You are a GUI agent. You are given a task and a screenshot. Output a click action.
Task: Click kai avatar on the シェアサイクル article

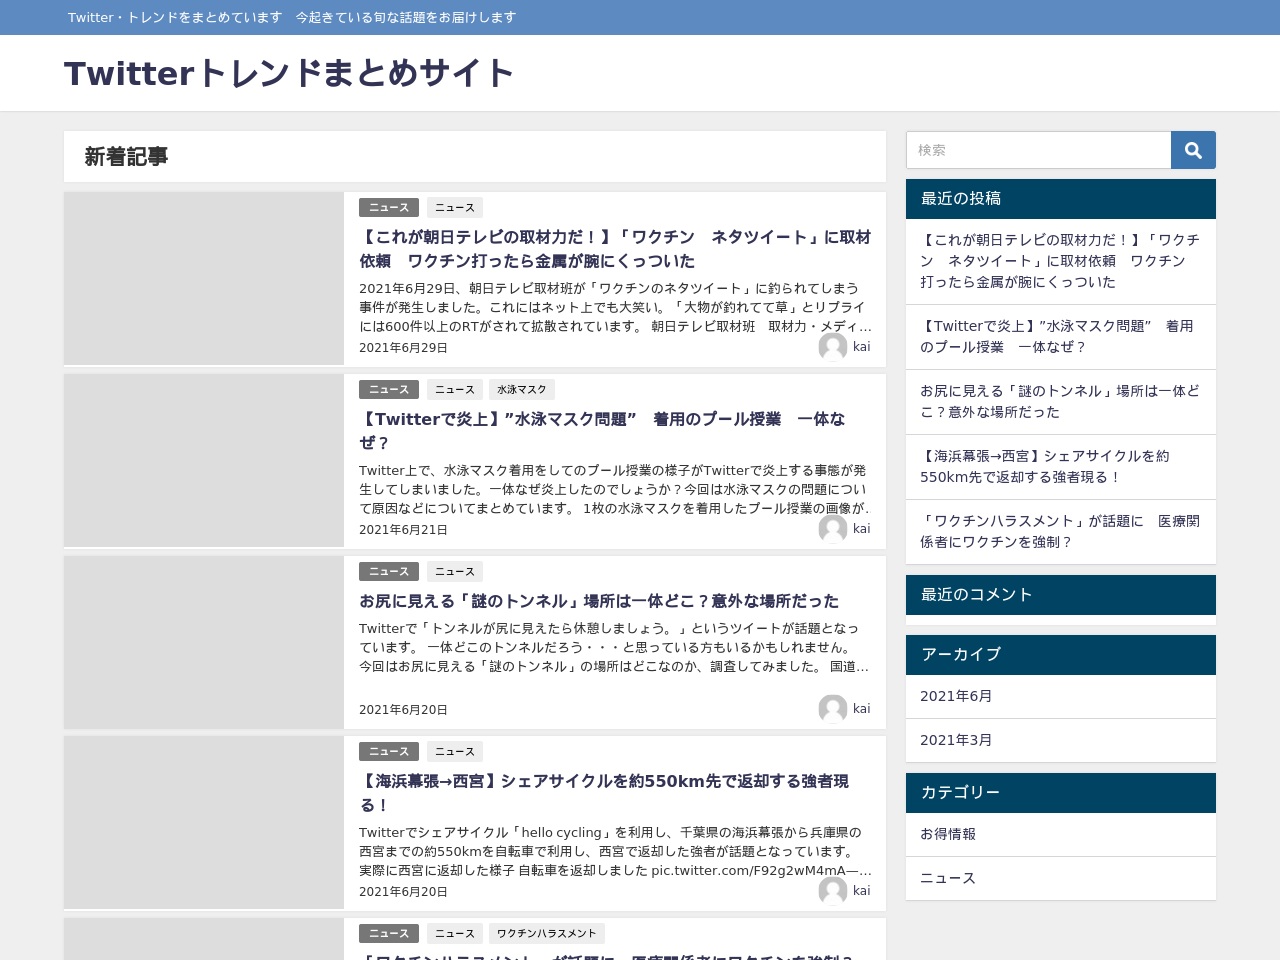[833, 891]
